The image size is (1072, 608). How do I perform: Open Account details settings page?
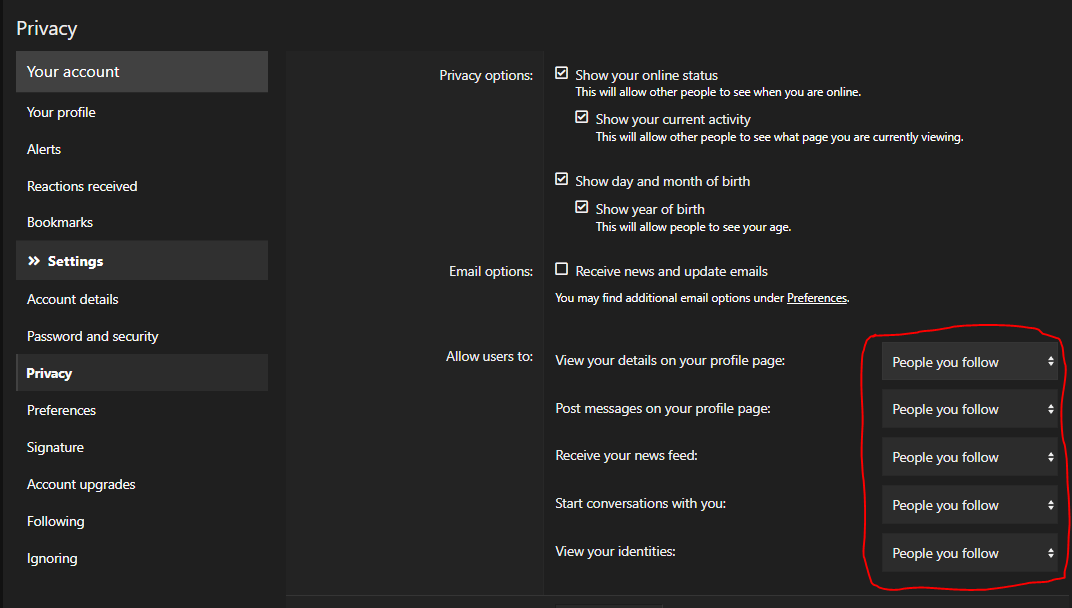[x=72, y=299]
